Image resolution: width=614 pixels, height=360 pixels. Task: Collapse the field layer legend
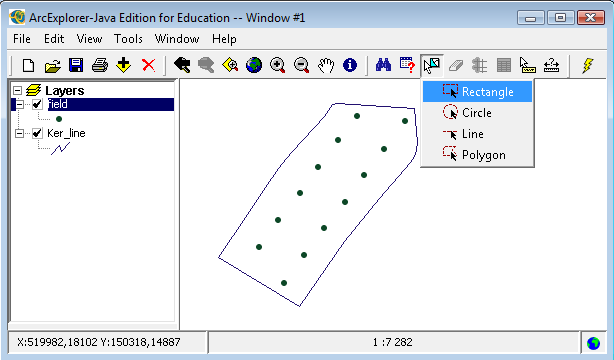pos(19,104)
